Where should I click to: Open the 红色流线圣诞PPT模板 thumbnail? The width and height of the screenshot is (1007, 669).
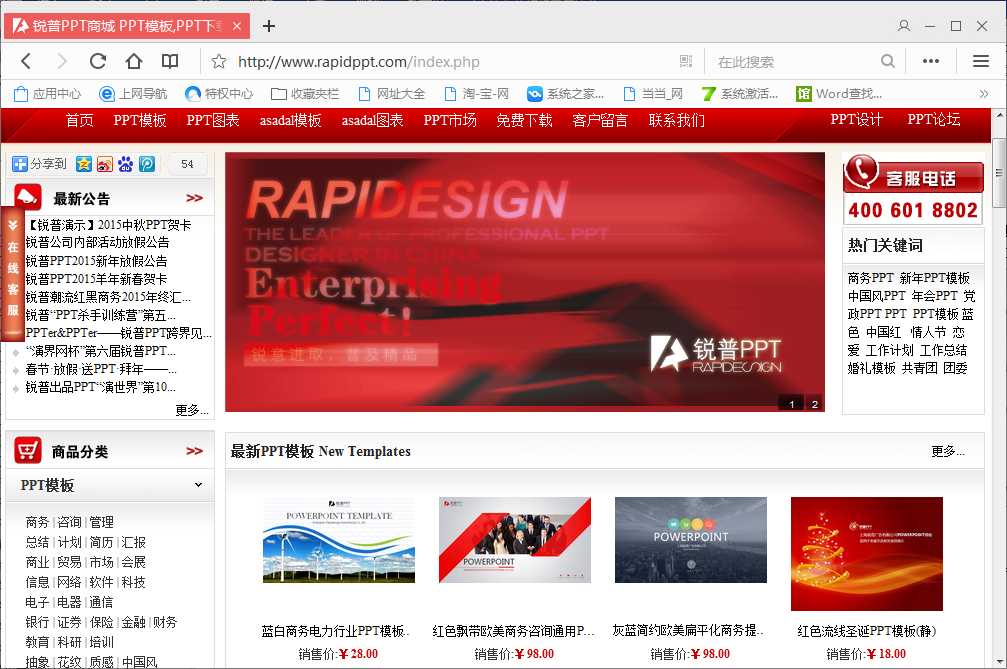coord(867,553)
